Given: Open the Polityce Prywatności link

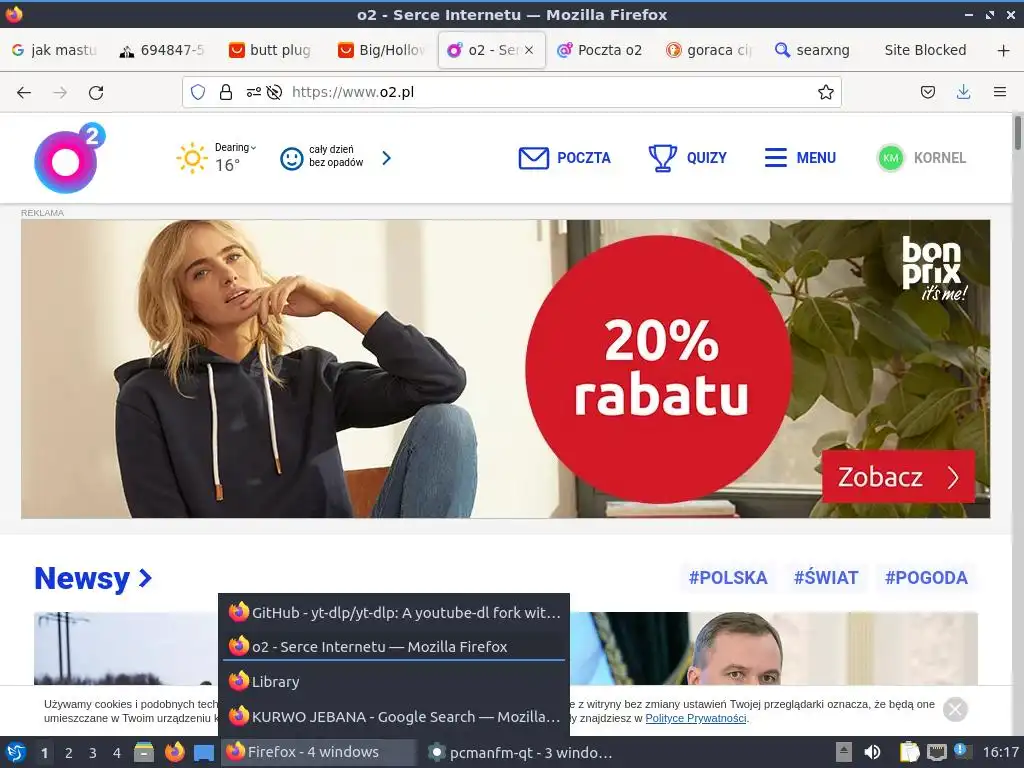Looking at the screenshot, I should tap(696, 718).
